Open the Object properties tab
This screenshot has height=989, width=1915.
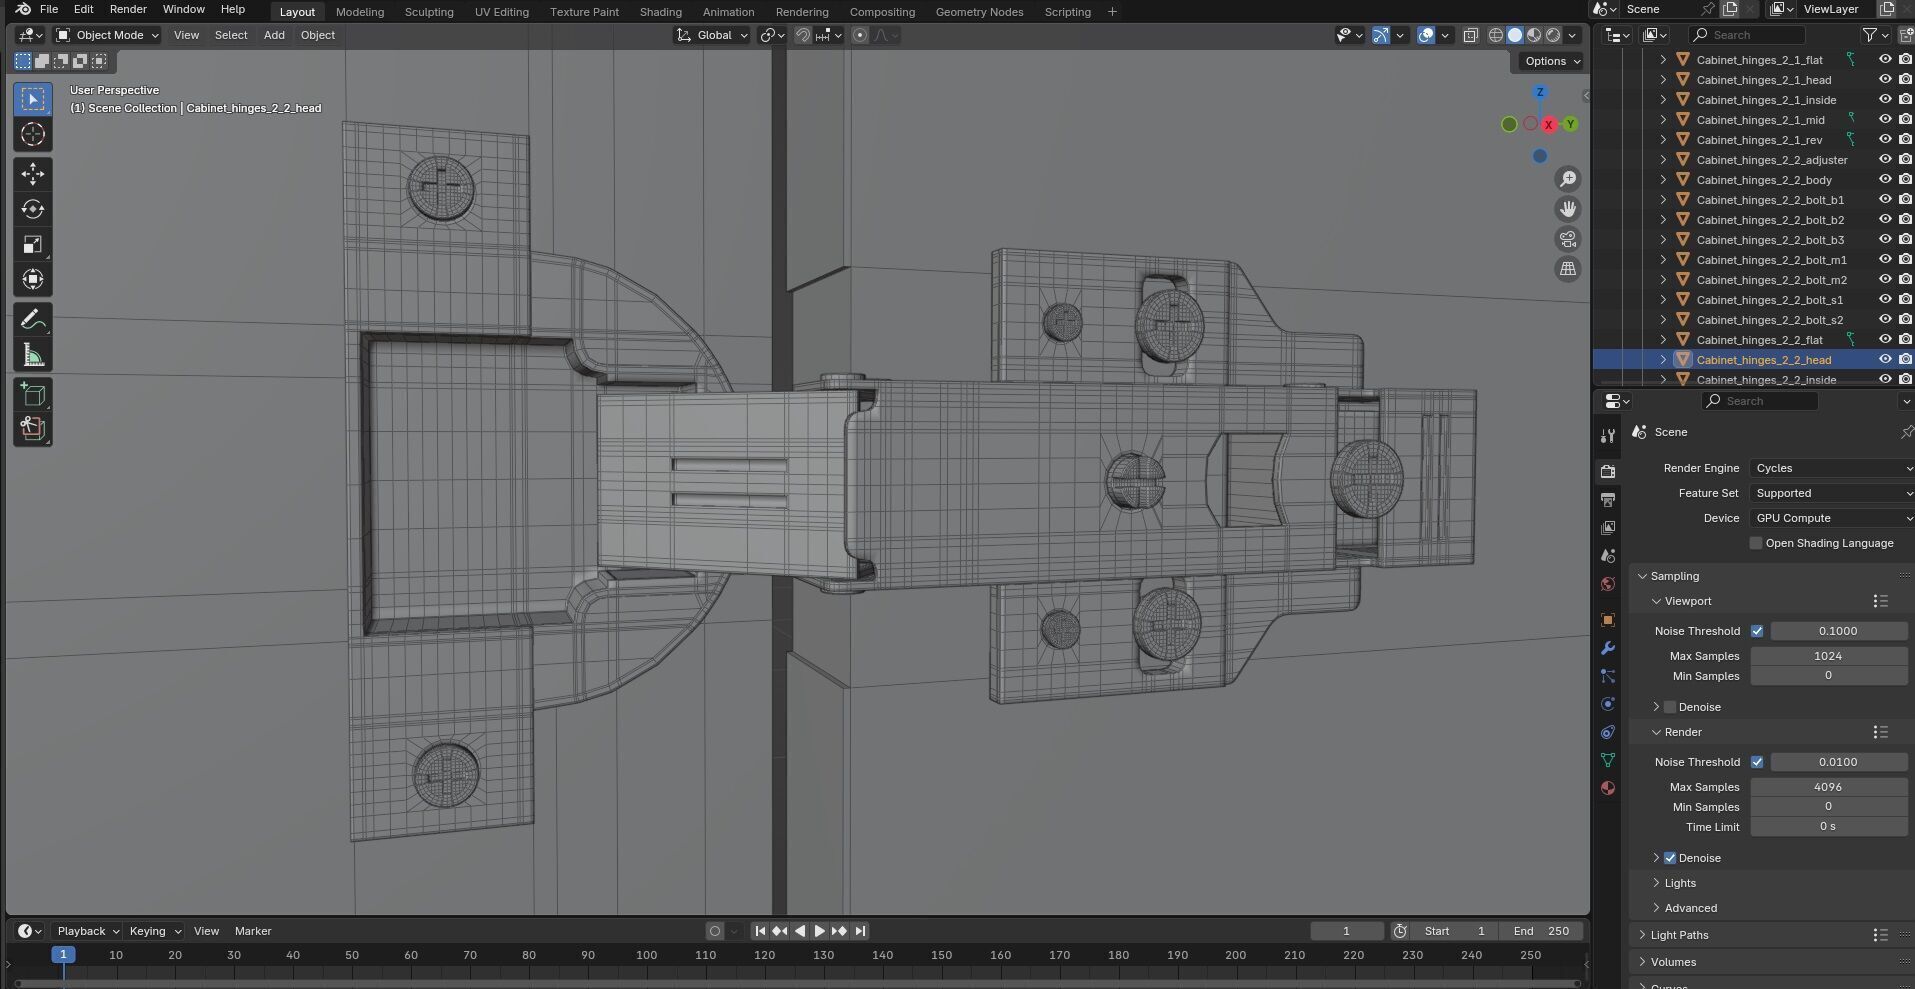1608,620
